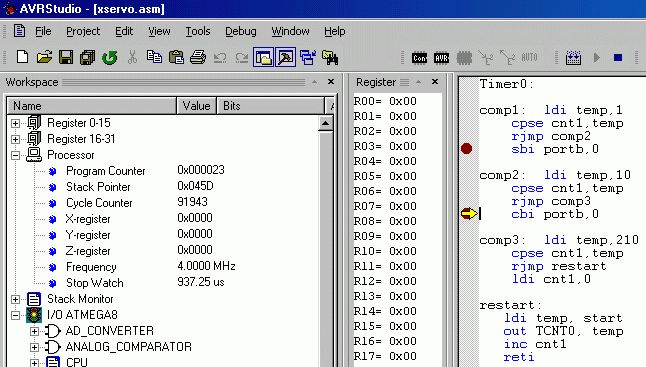Click the Con connect icon in the toolbar
This screenshot has height=367, width=646.
pyautogui.click(x=419, y=58)
